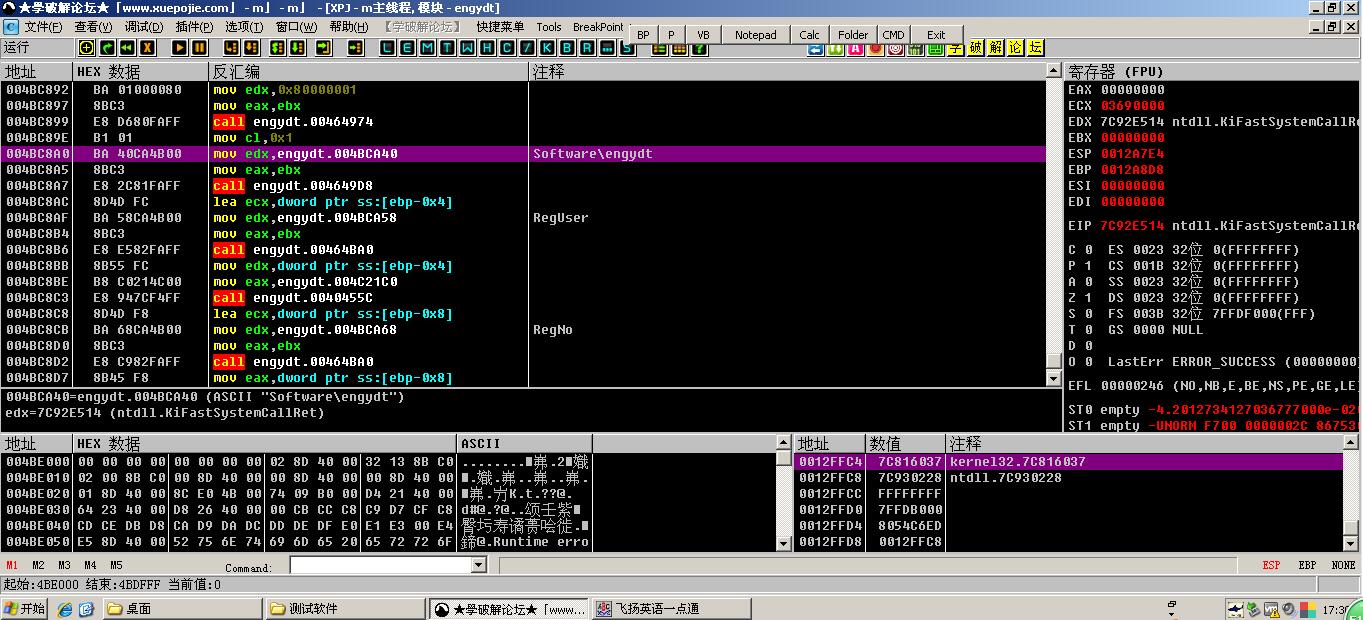1363x620 pixels.
Task: Switch to memory dump tab M2
Action: coord(38,566)
